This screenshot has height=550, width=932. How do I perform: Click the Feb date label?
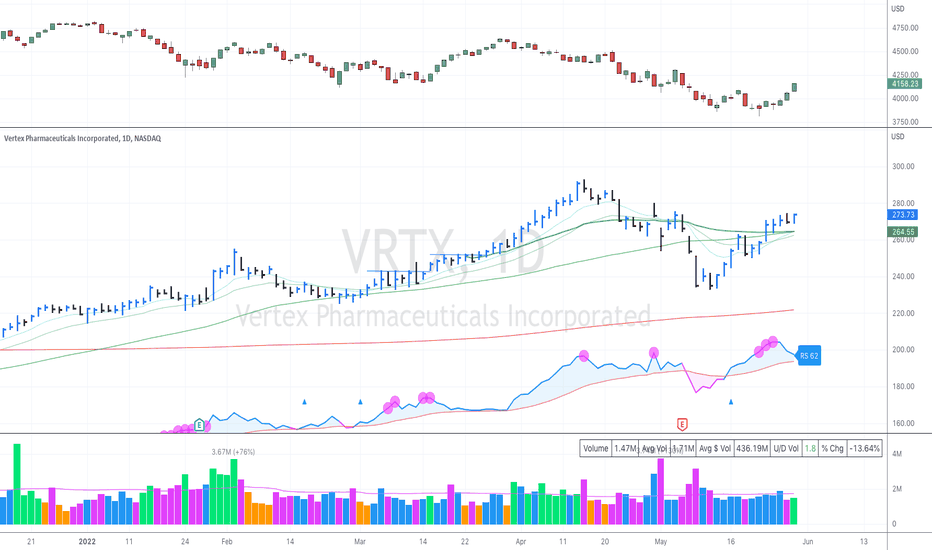pos(226,542)
